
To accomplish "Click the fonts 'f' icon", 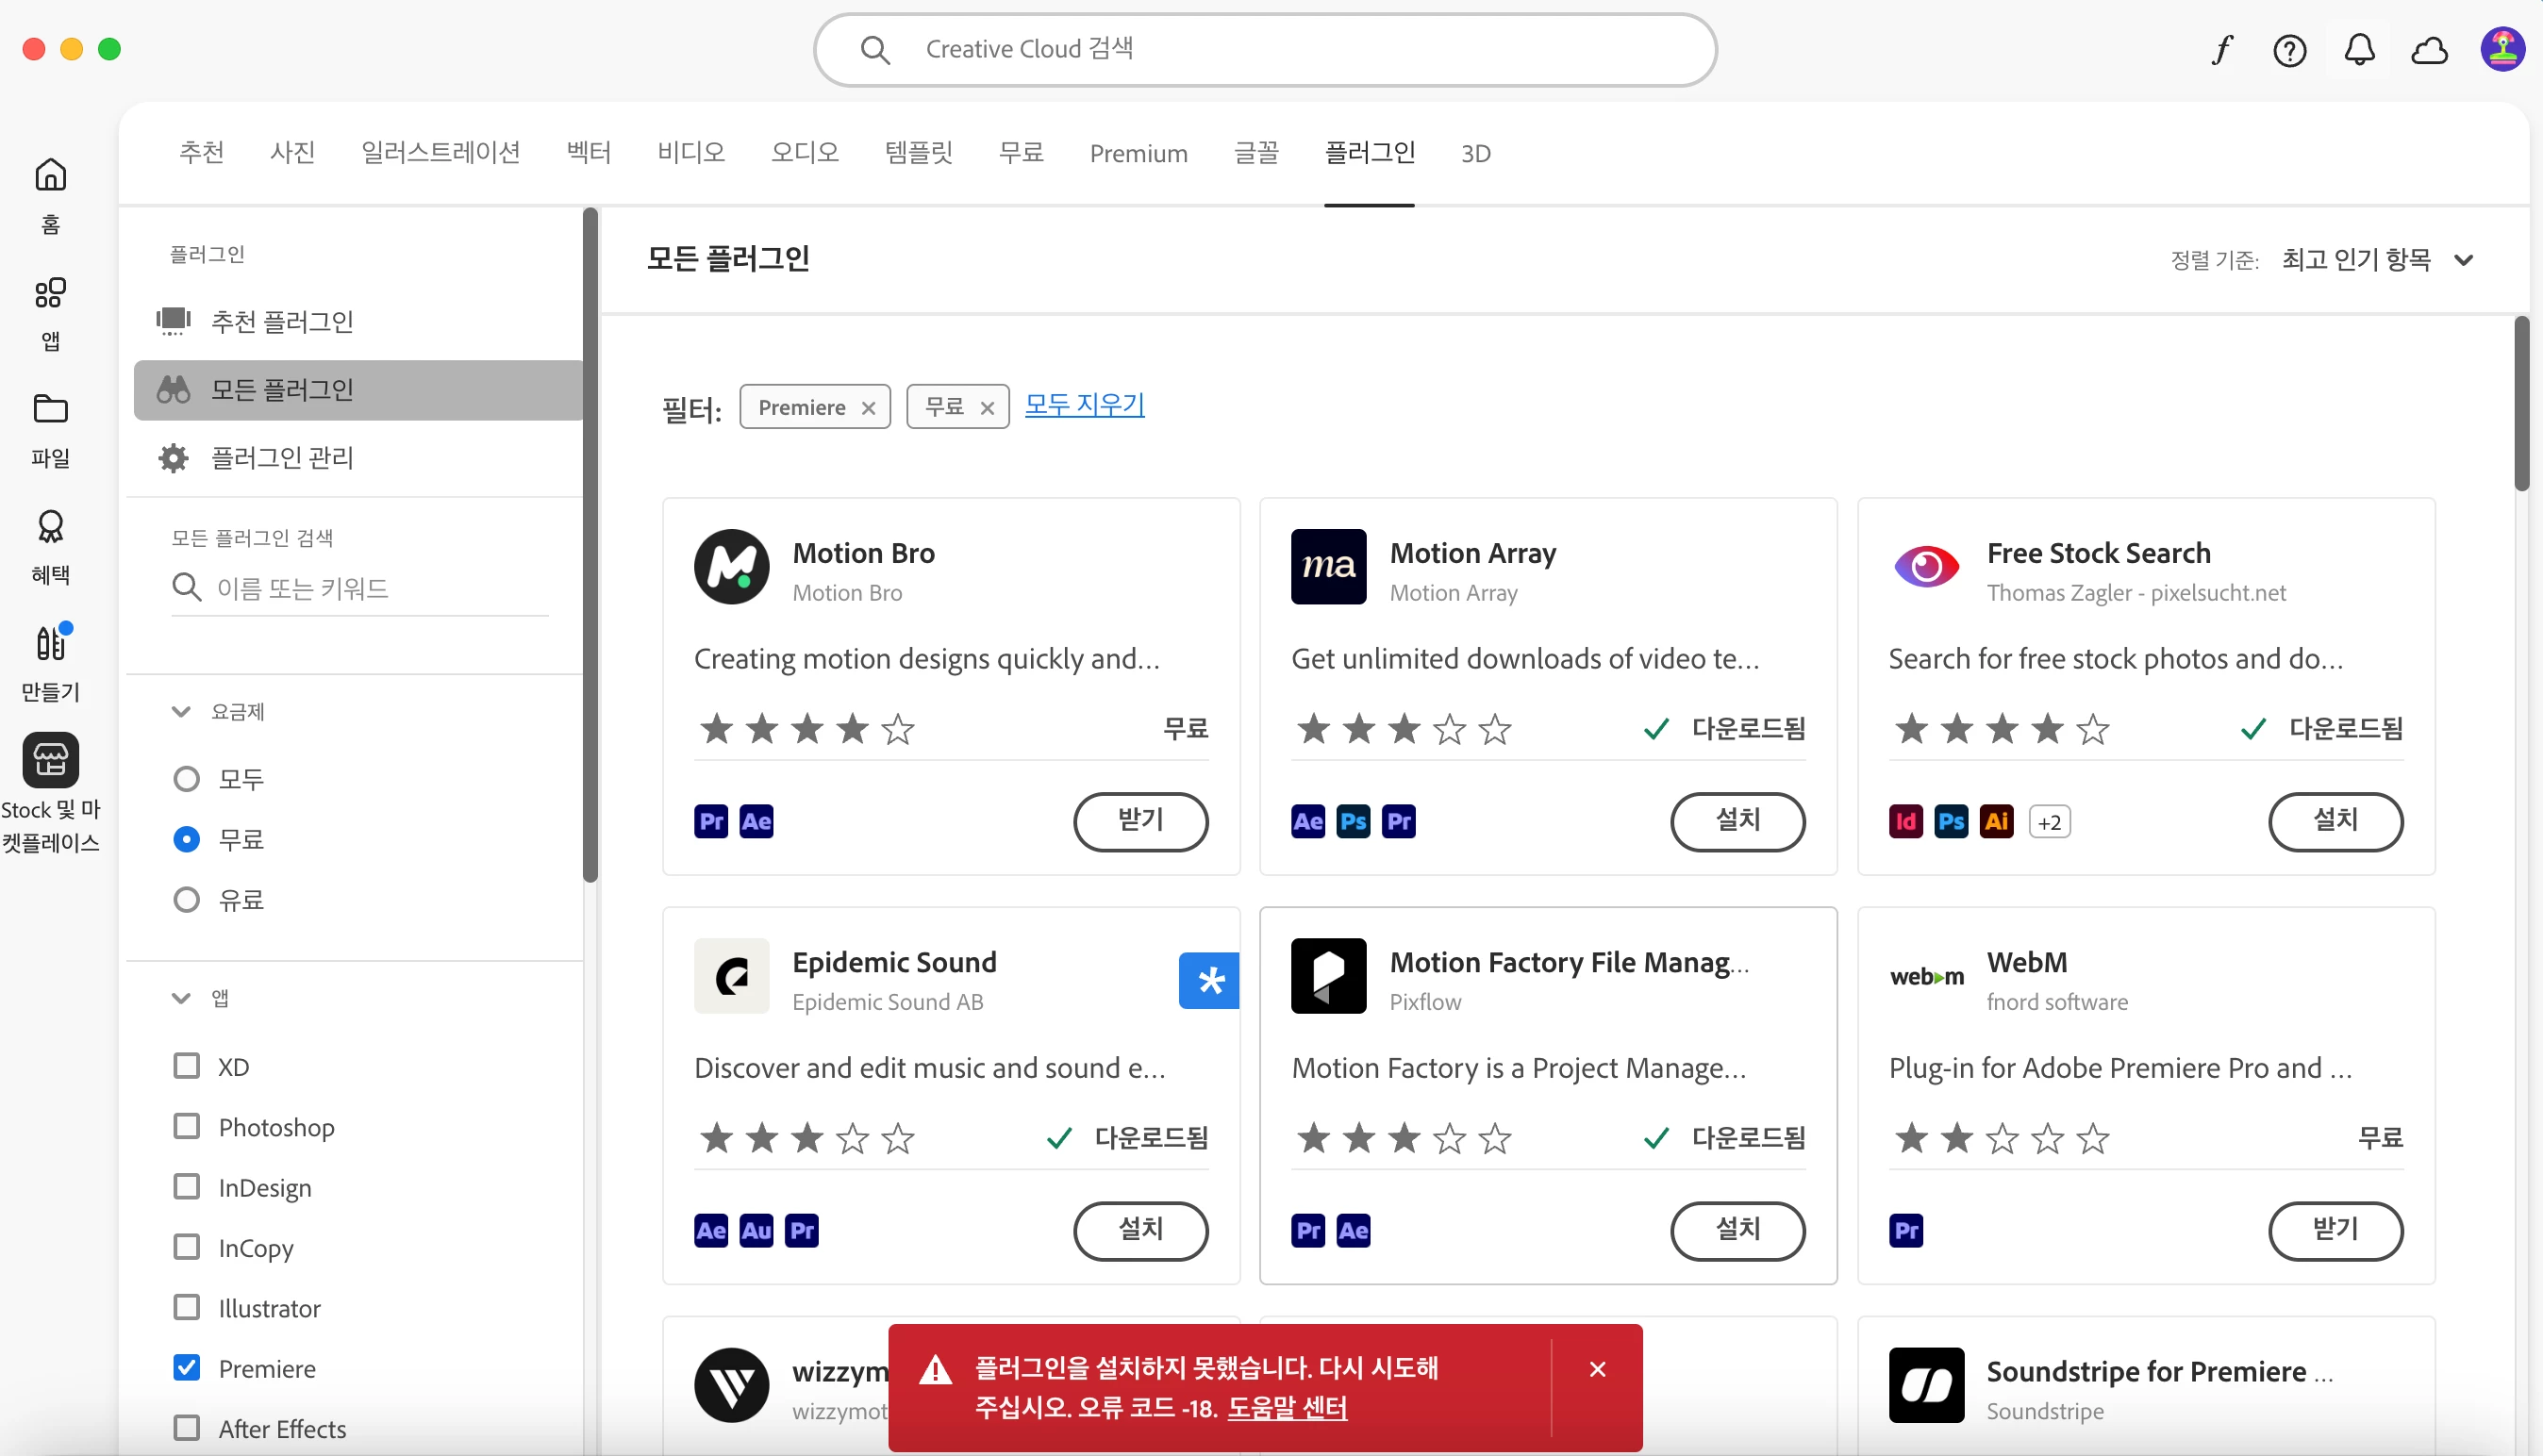I will click(x=2221, y=50).
